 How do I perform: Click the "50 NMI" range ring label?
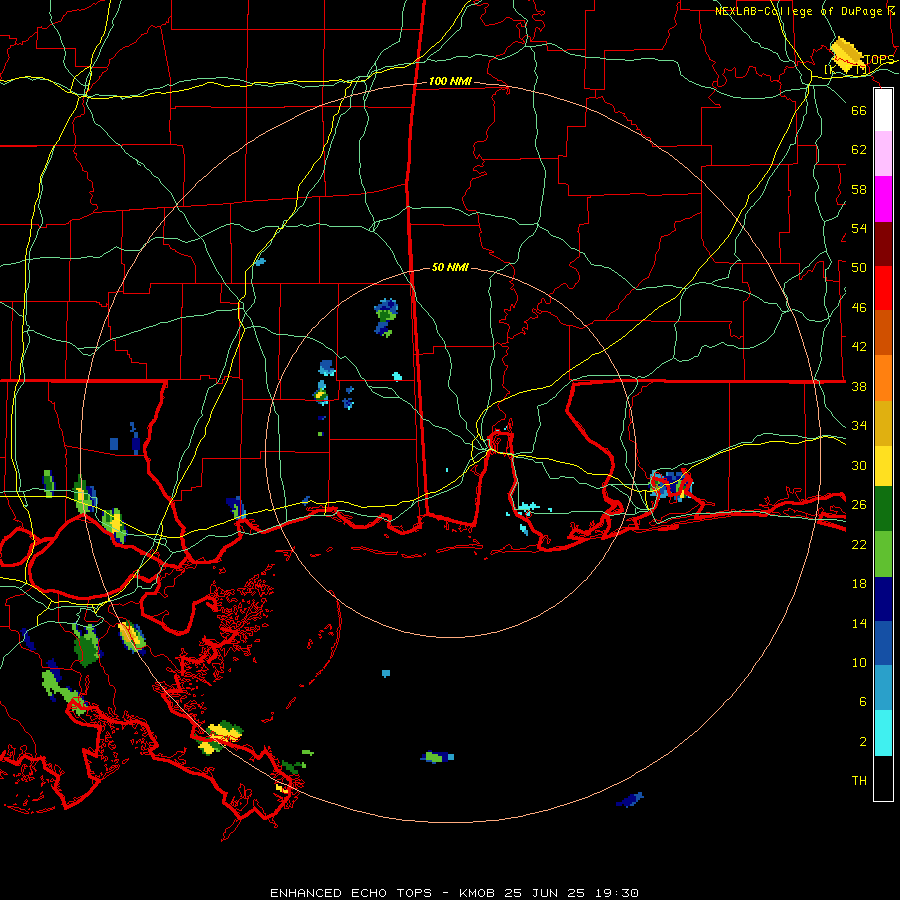[450, 267]
